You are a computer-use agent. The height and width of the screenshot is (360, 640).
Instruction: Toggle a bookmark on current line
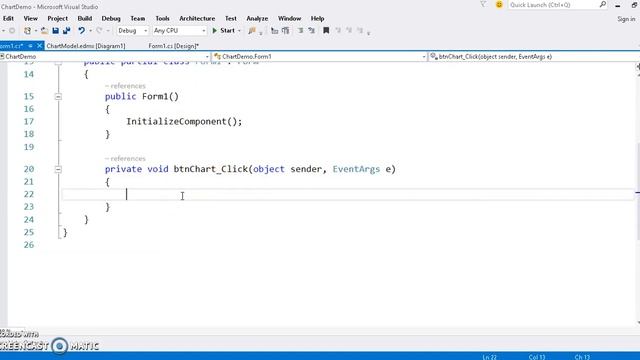click(326, 31)
